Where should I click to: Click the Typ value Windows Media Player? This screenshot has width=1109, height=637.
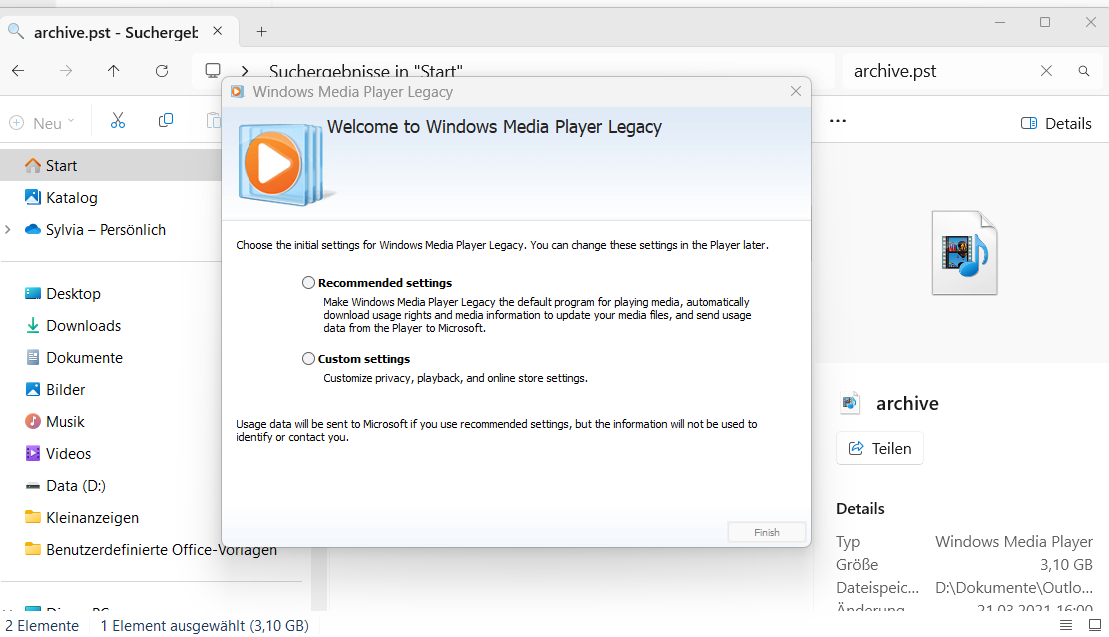click(x=1014, y=542)
